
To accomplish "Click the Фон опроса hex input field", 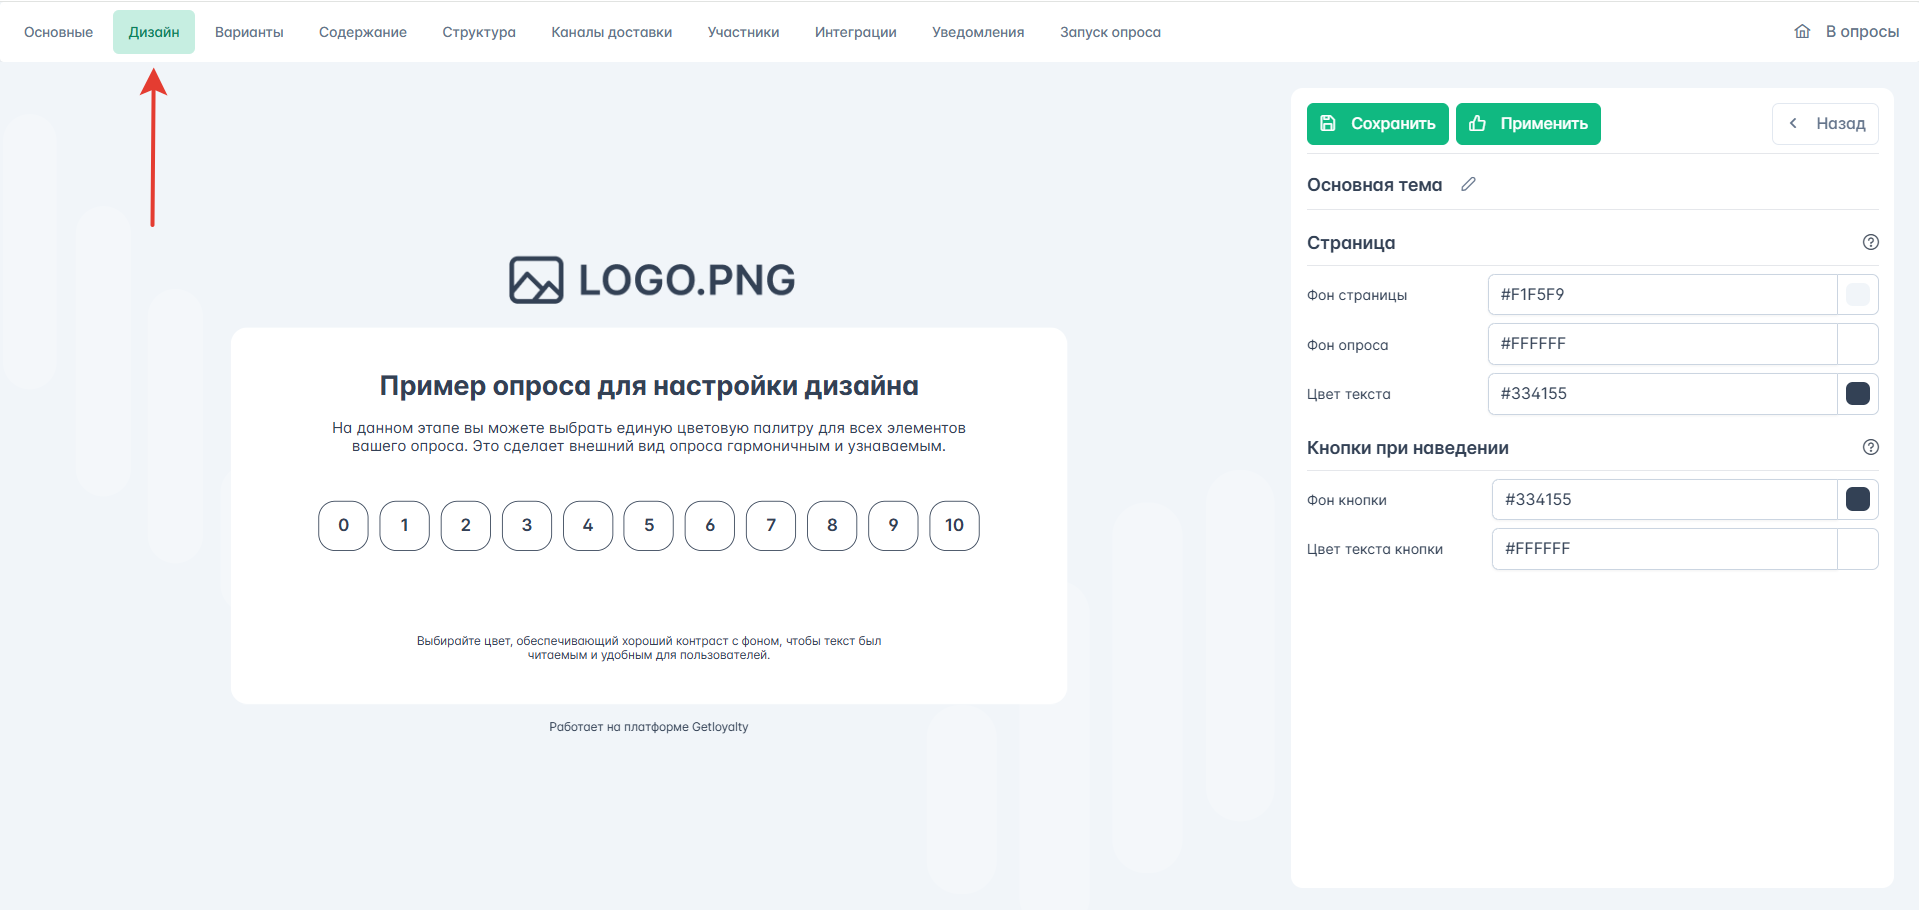I will (x=1662, y=344).
